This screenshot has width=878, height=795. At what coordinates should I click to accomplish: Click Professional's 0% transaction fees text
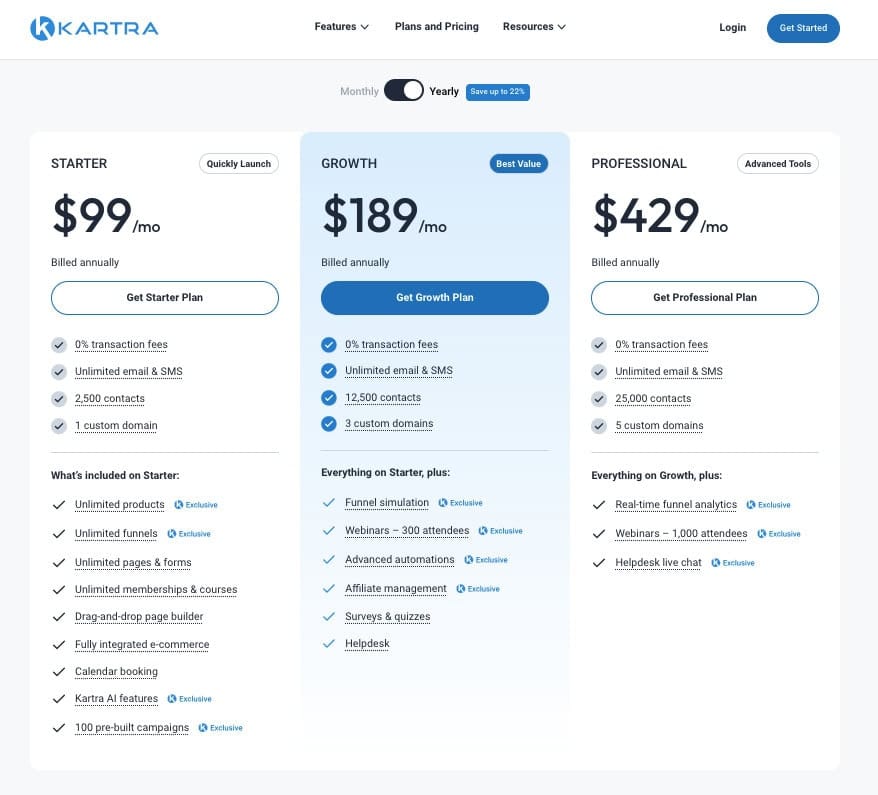(x=661, y=344)
